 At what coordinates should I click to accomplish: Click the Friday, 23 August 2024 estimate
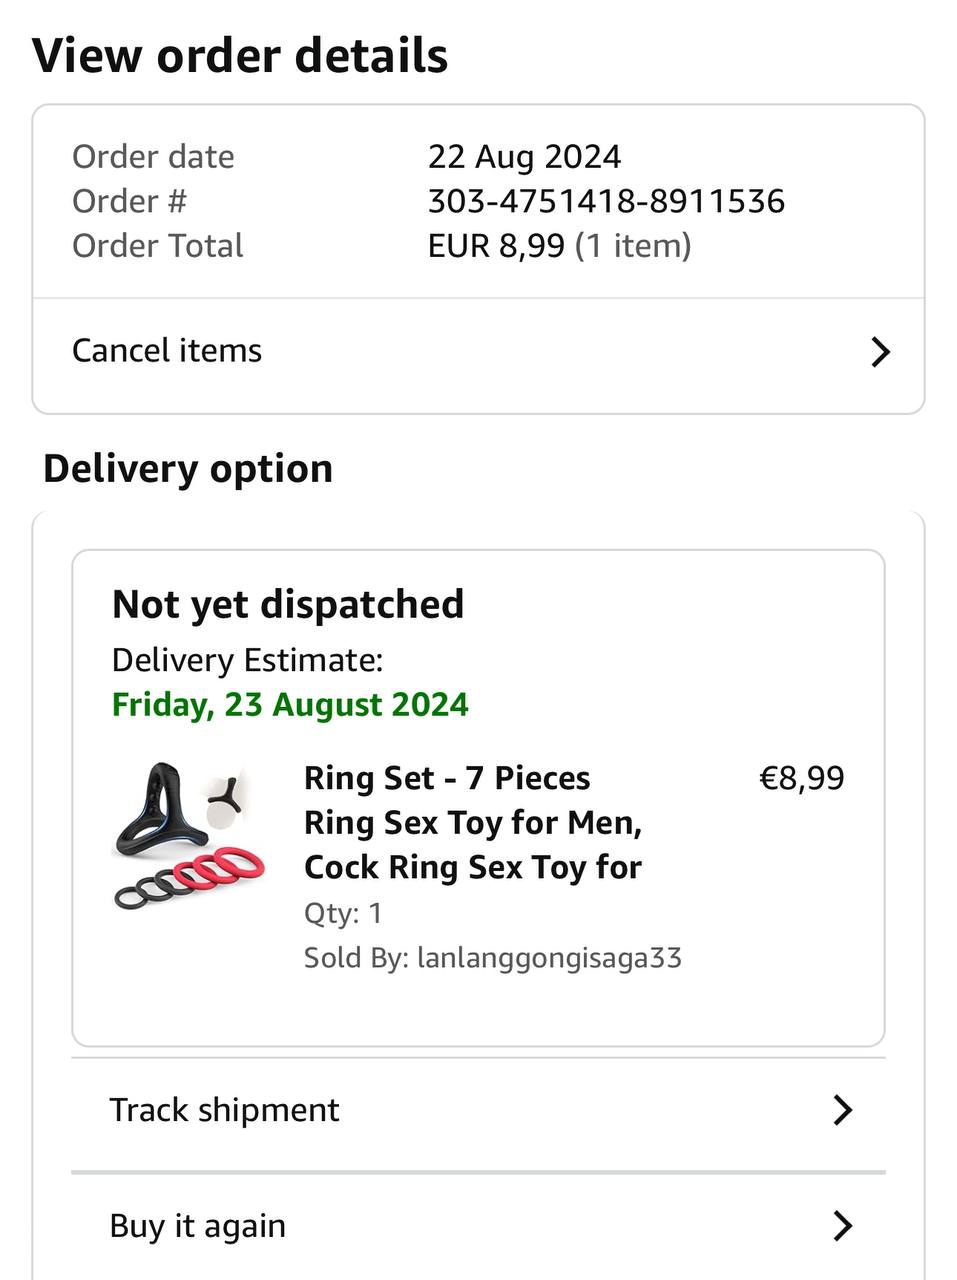tap(290, 705)
